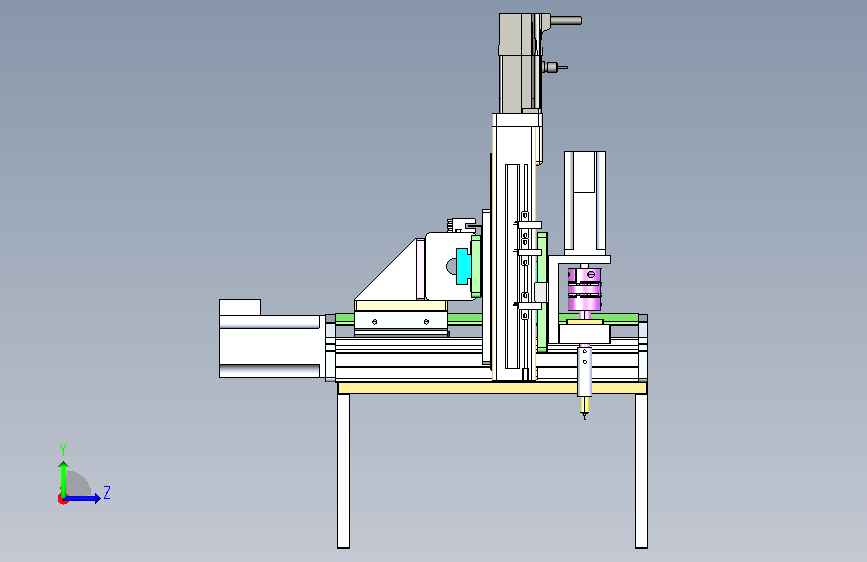The height and width of the screenshot is (562, 867).
Task: Select the white cylinder below the coupling
Action: pyautogui.click(x=584, y=372)
